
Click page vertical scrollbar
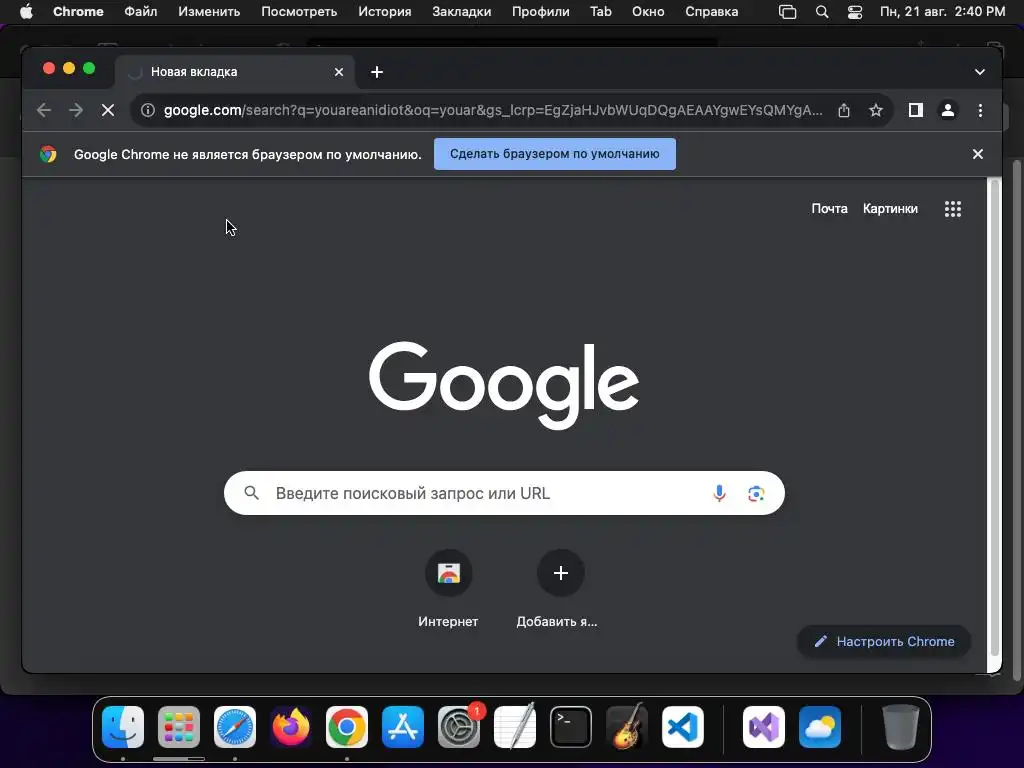[994, 418]
